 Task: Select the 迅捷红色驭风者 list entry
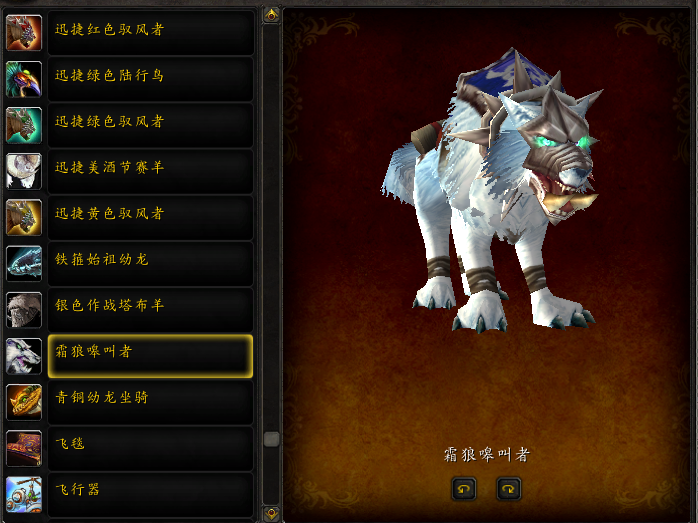tap(150, 32)
